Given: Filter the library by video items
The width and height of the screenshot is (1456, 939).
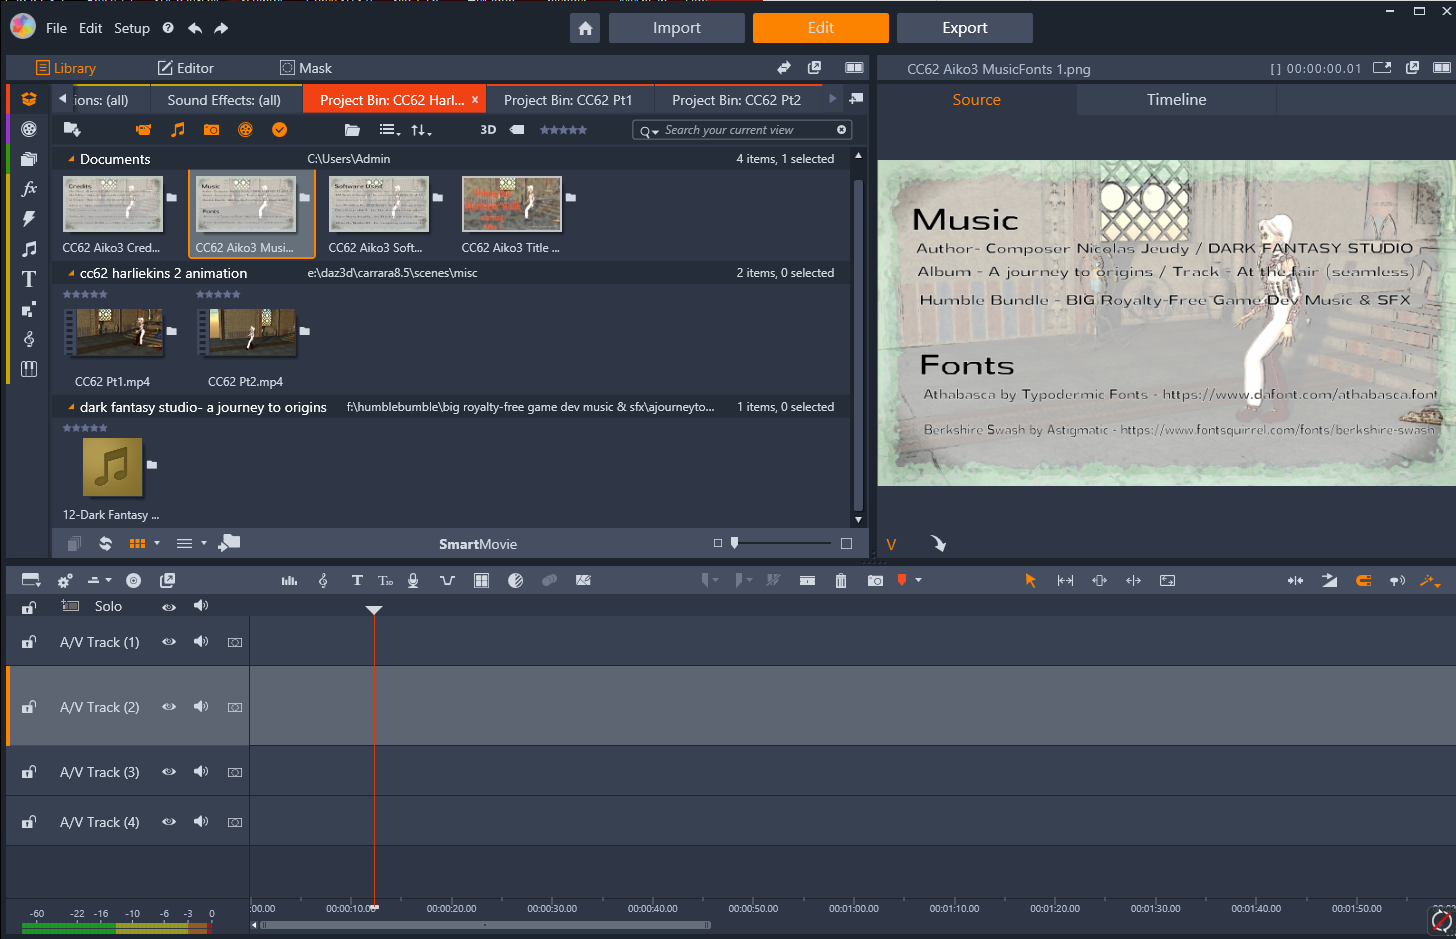Looking at the screenshot, I should (144, 130).
